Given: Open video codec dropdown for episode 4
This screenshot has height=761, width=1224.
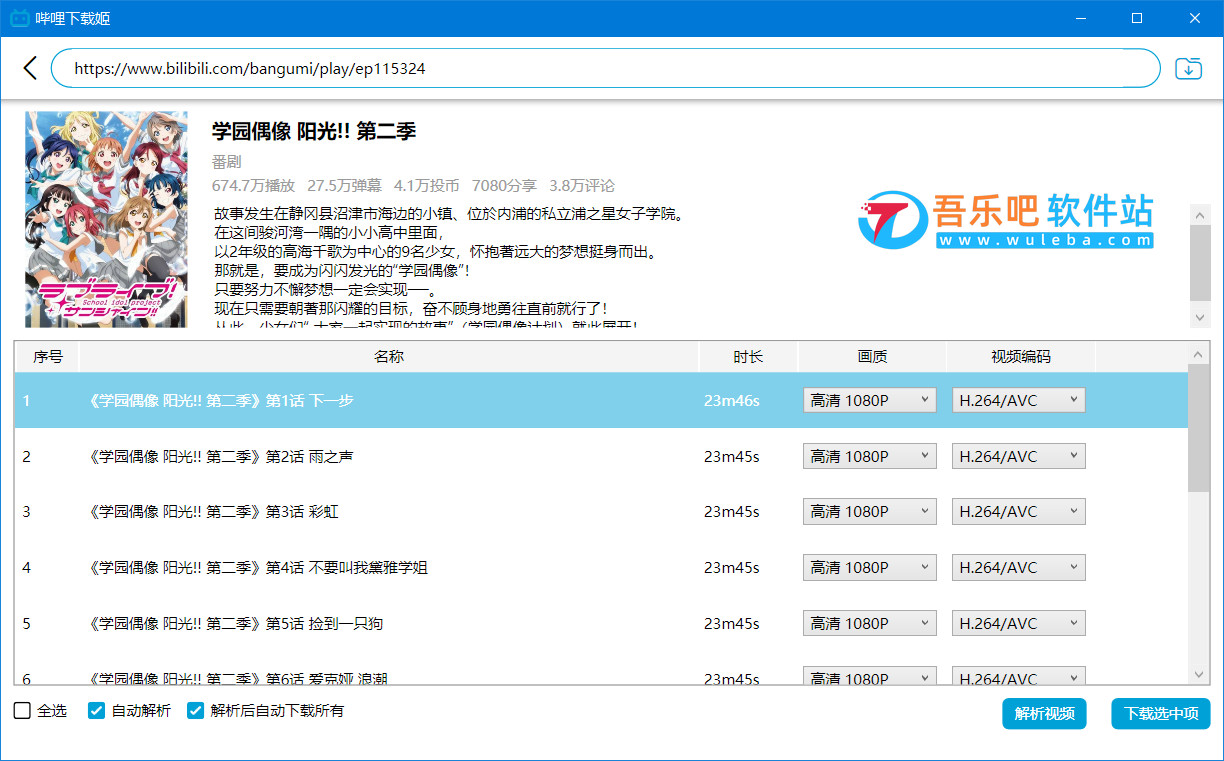Looking at the screenshot, I should pyautogui.click(x=1018, y=567).
